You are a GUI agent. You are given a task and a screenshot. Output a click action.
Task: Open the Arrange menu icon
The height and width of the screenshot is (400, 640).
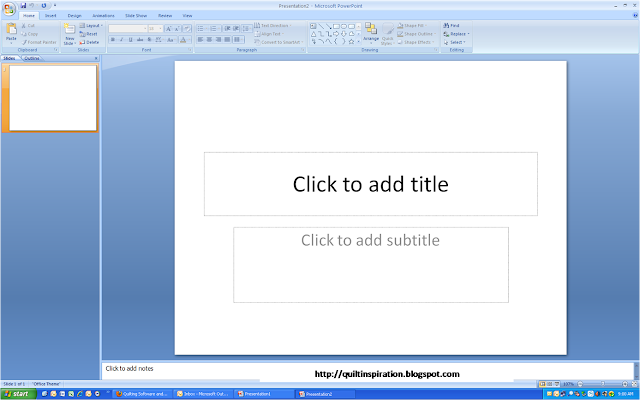coord(371,29)
